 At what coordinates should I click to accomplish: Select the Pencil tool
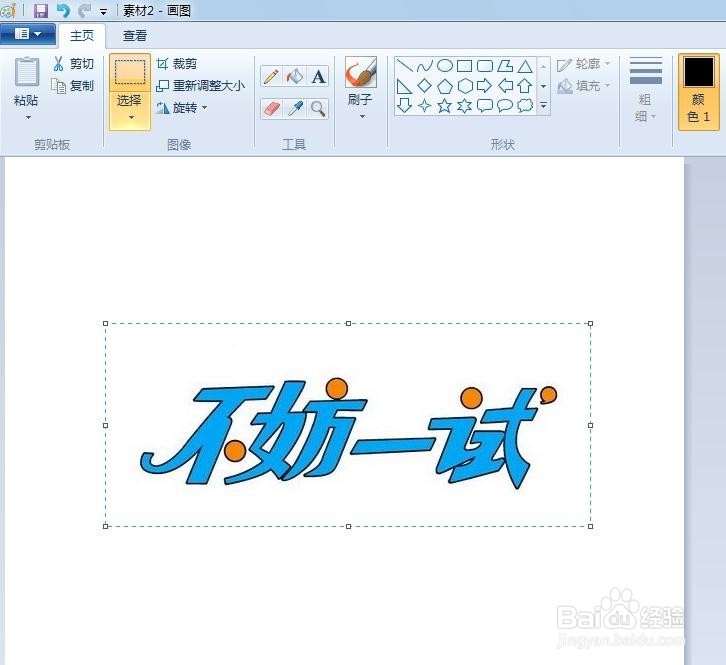271,76
